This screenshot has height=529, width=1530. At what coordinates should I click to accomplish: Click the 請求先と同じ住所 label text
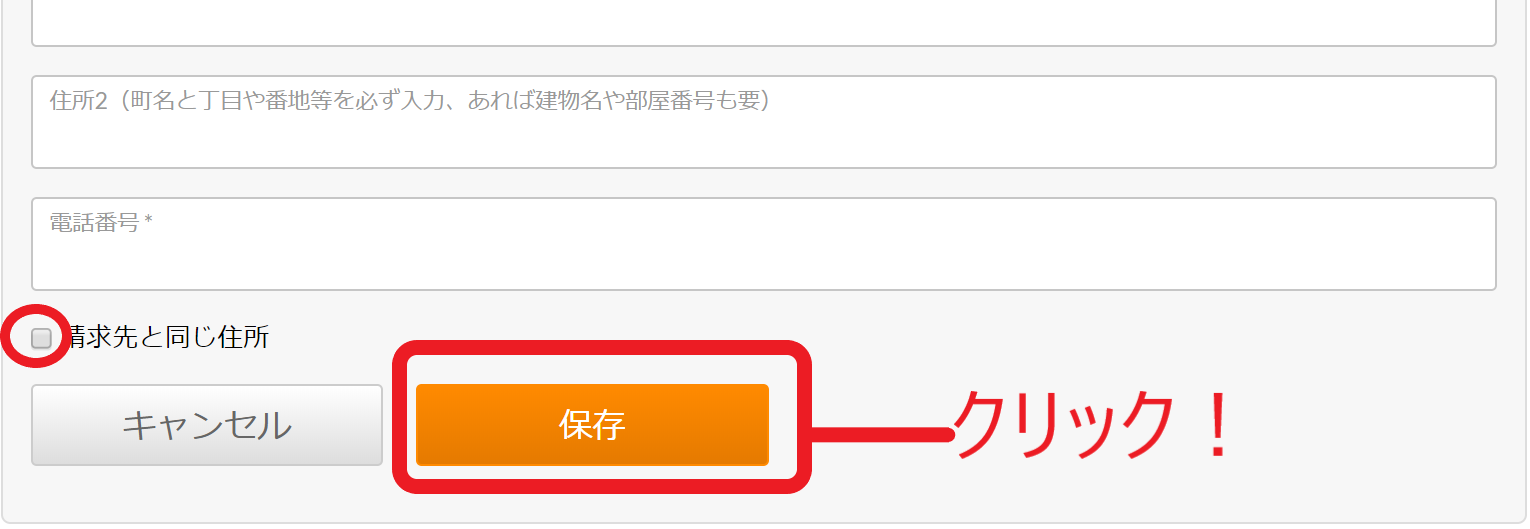click(167, 338)
